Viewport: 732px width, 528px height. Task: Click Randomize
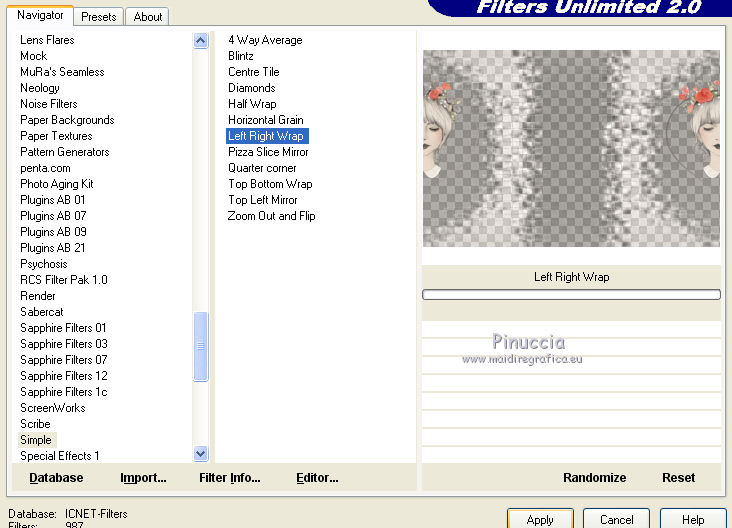(x=594, y=478)
